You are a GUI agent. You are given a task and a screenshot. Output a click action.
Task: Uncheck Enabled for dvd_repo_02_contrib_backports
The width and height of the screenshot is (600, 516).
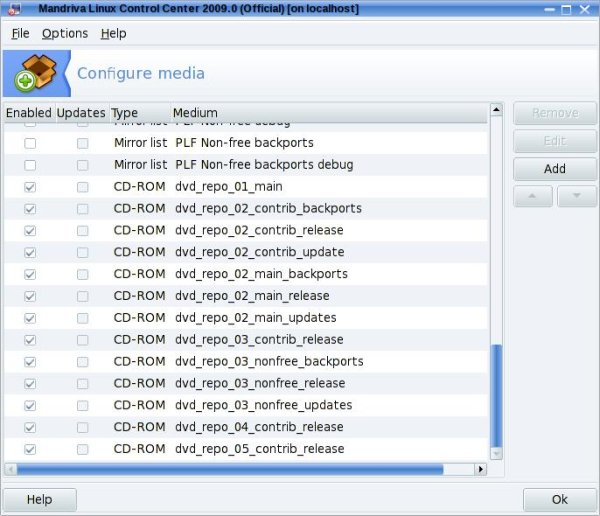click(x=30, y=209)
